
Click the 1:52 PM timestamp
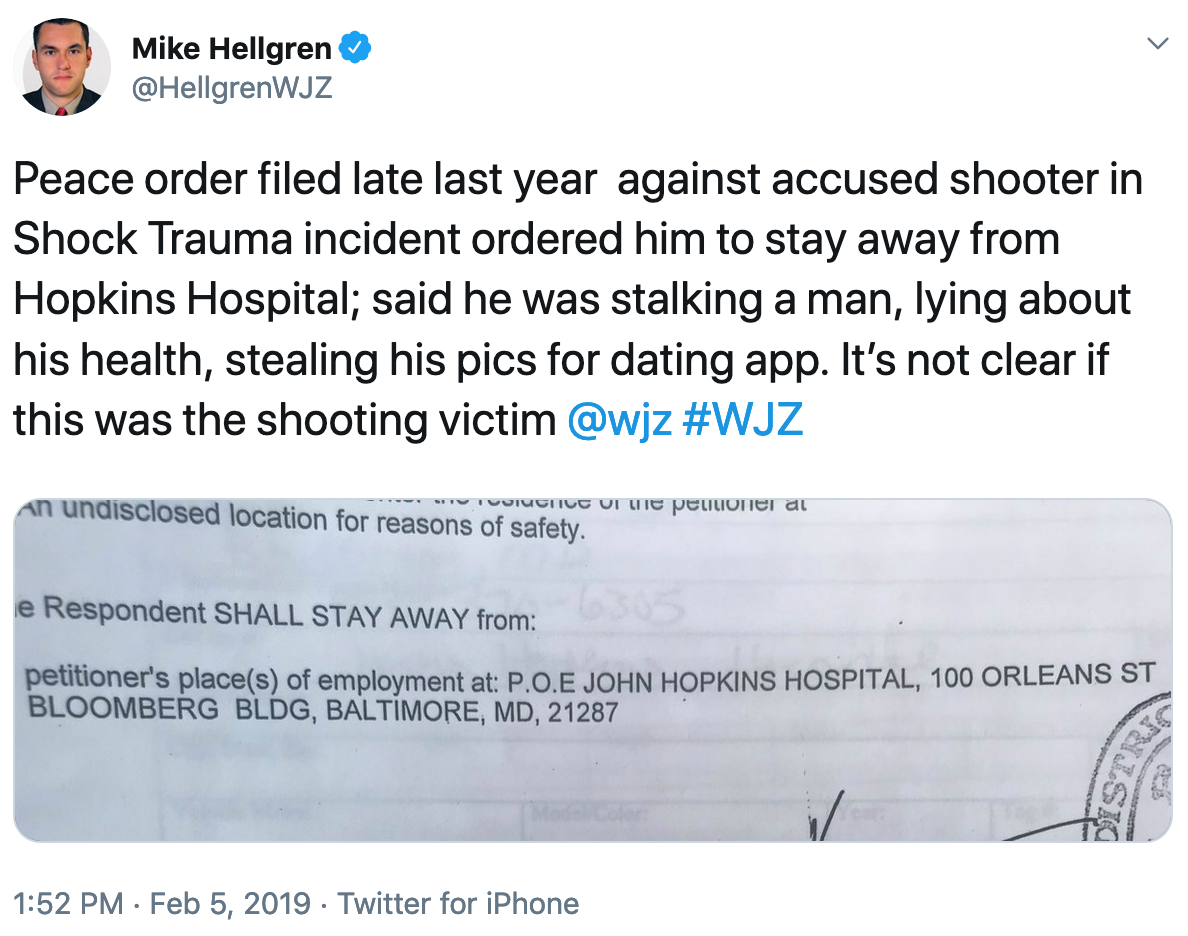pyautogui.click(x=68, y=904)
